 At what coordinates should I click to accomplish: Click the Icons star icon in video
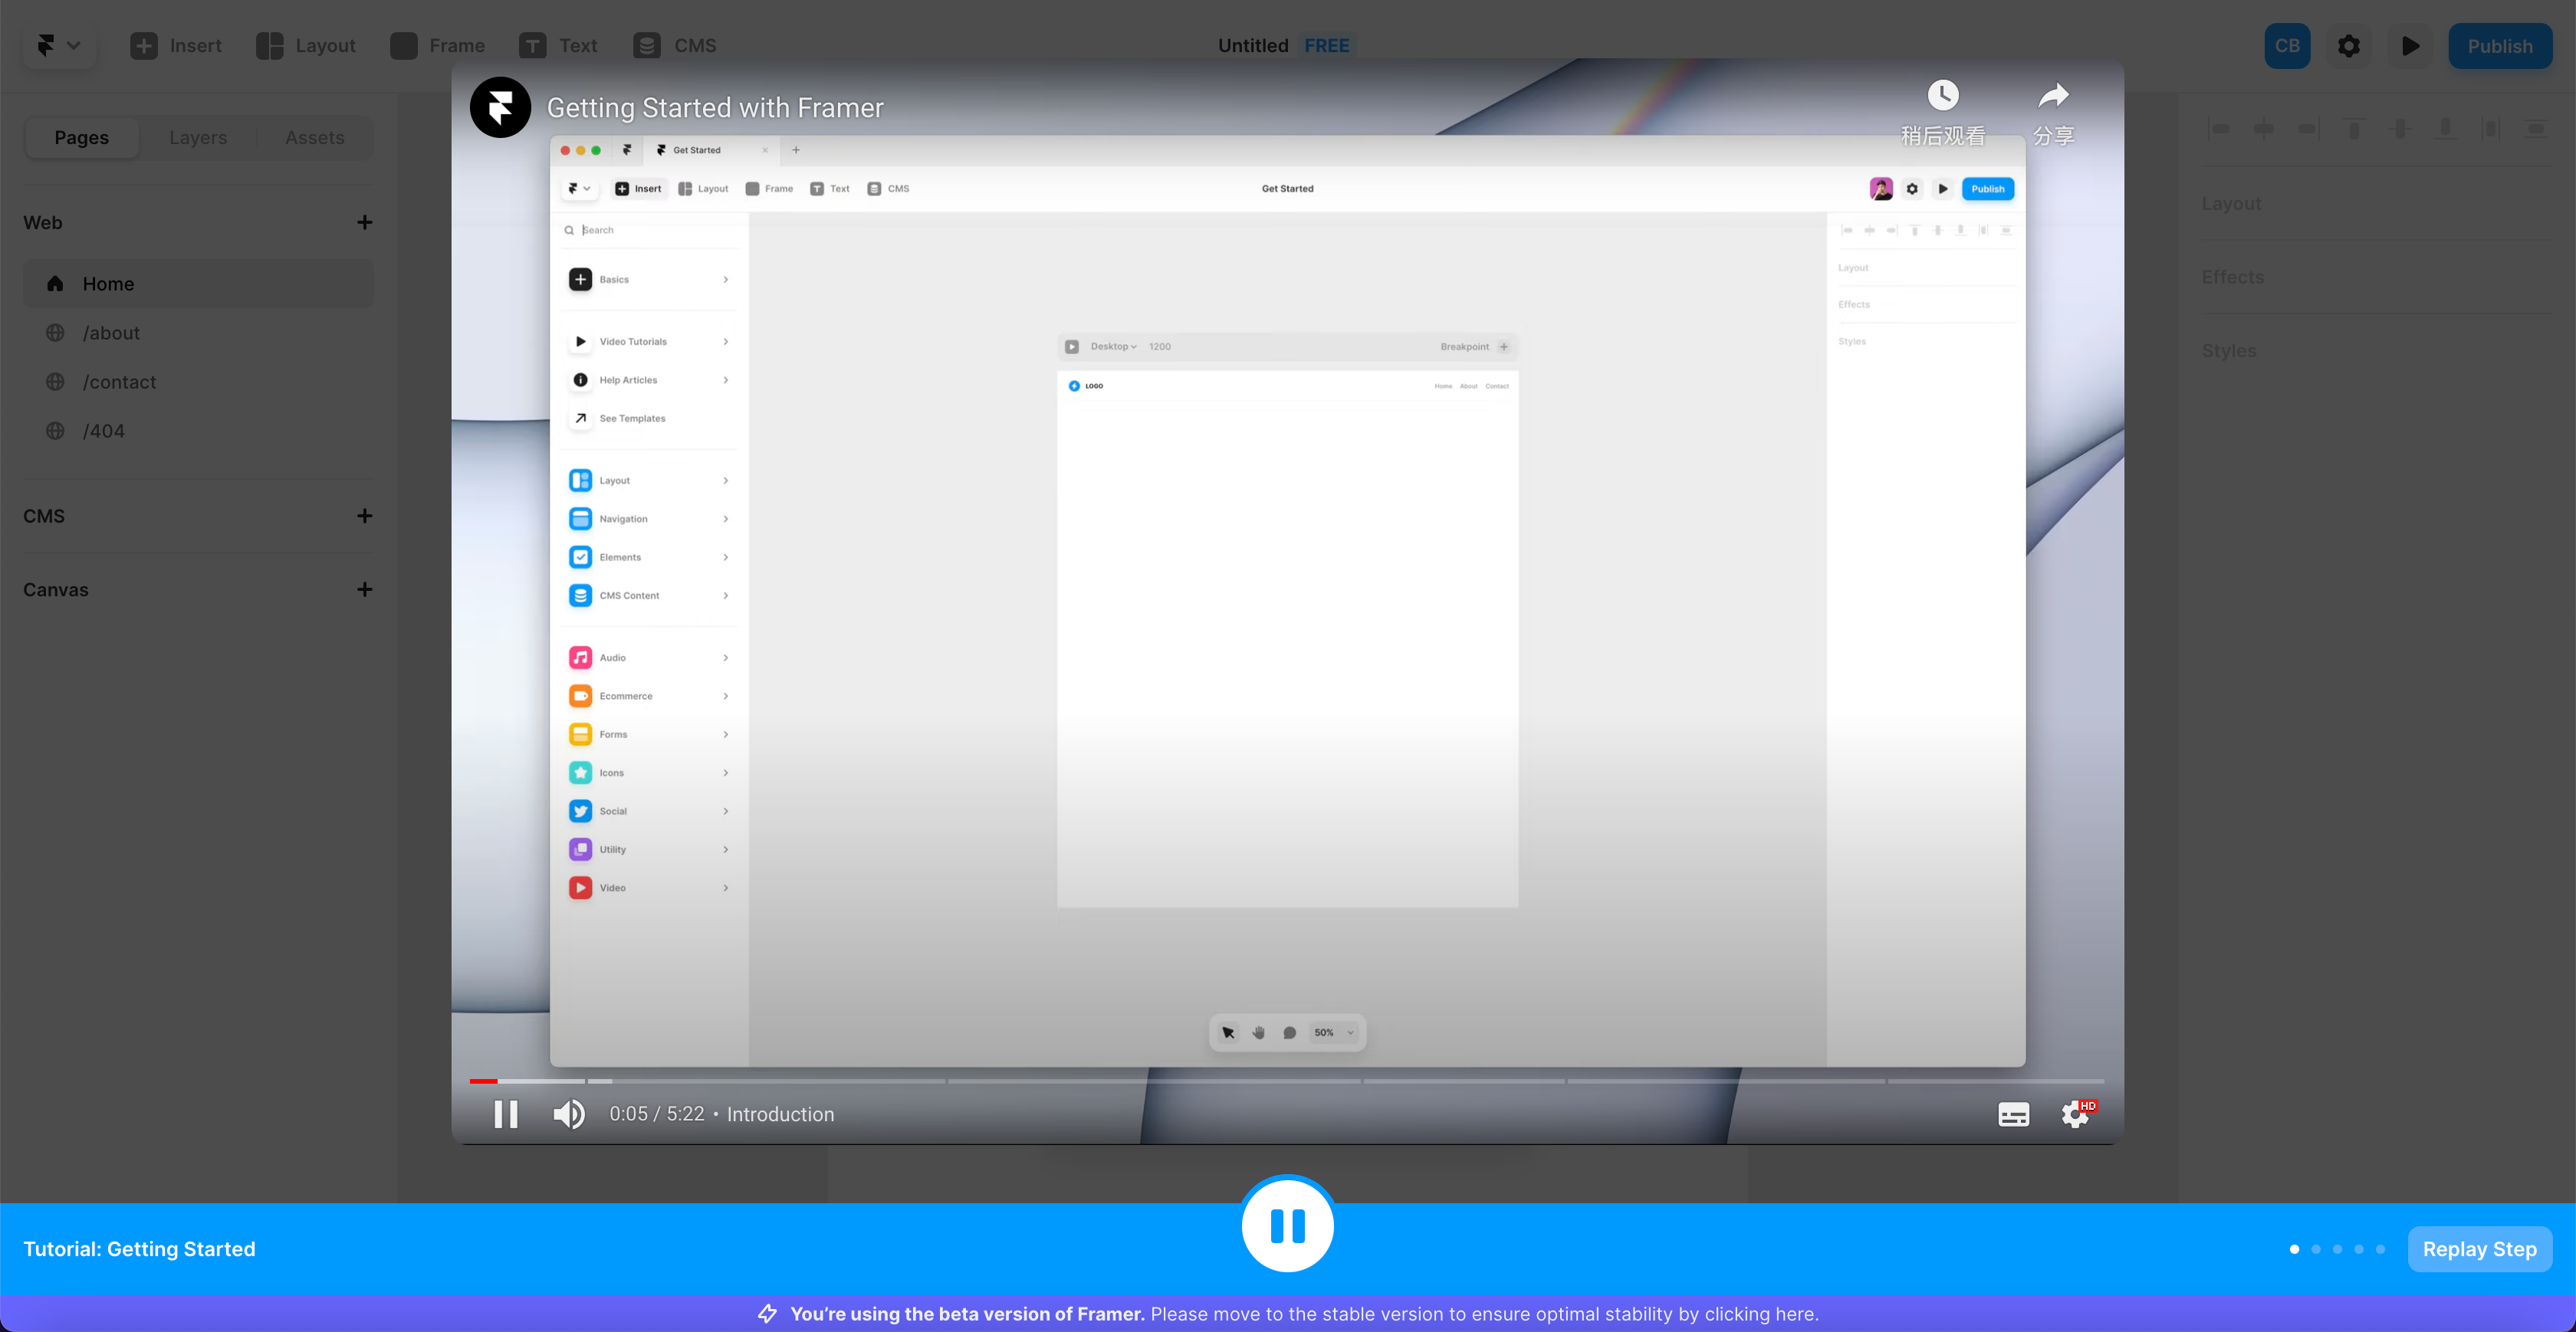(x=580, y=773)
